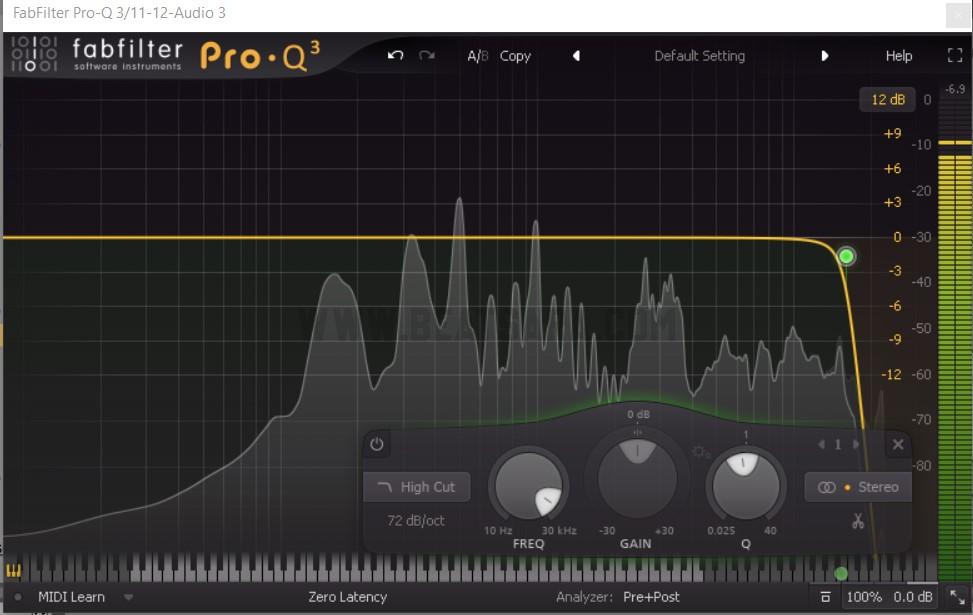Viewport: 973px width, 615px height.
Task: Click the resize arrows icon at bottom right
Action: click(x=956, y=597)
